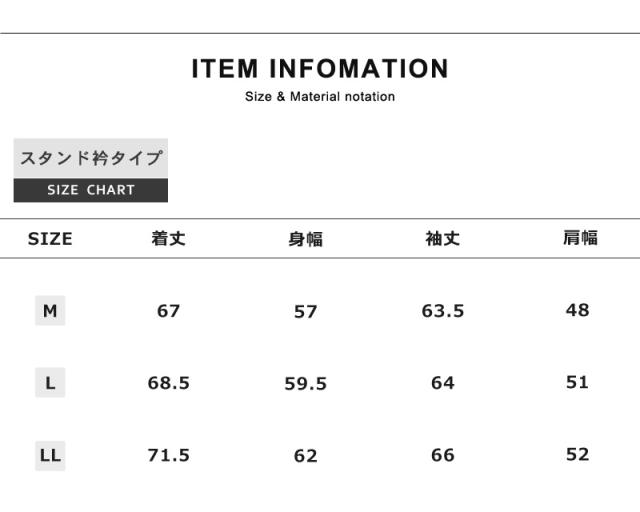Click the SIZE column header
Image resolution: width=640 pixels, height=512 pixels.
point(50,239)
